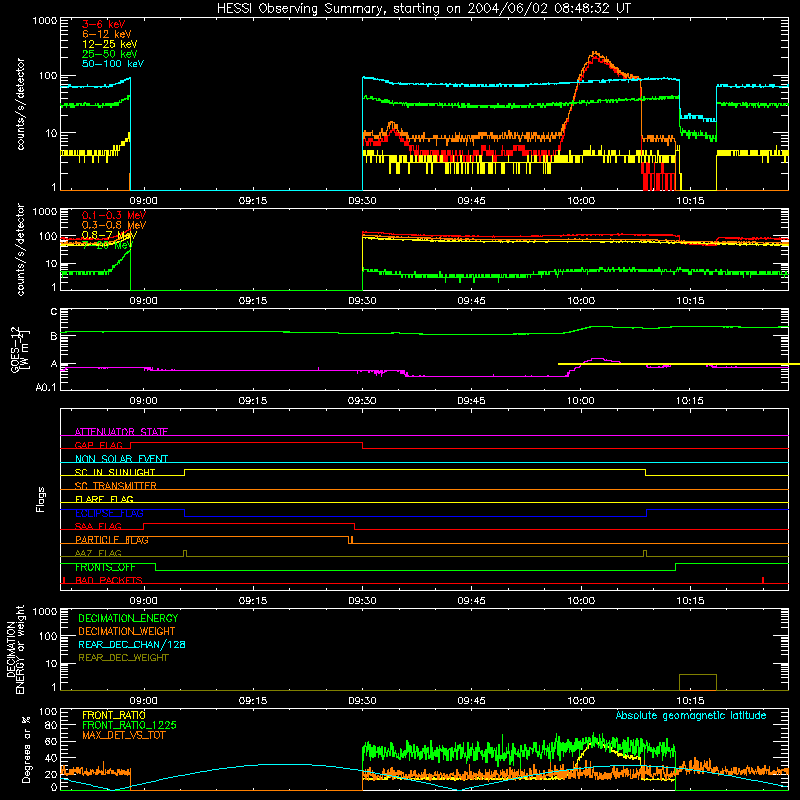
Task: Click the MAX_DET_VS_TOT legend label
Action: point(123,735)
